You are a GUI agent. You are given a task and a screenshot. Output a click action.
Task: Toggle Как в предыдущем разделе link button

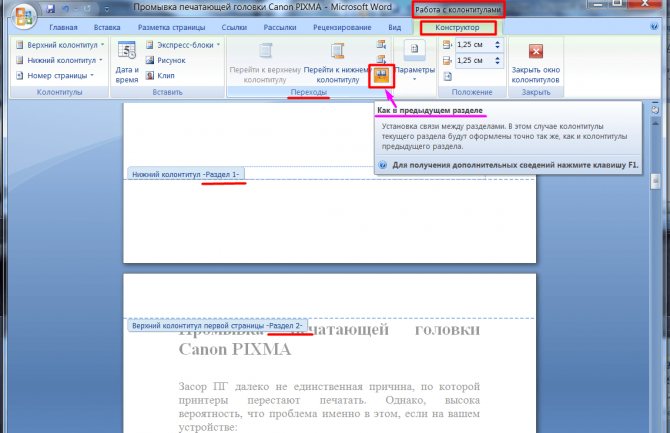(381, 76)
